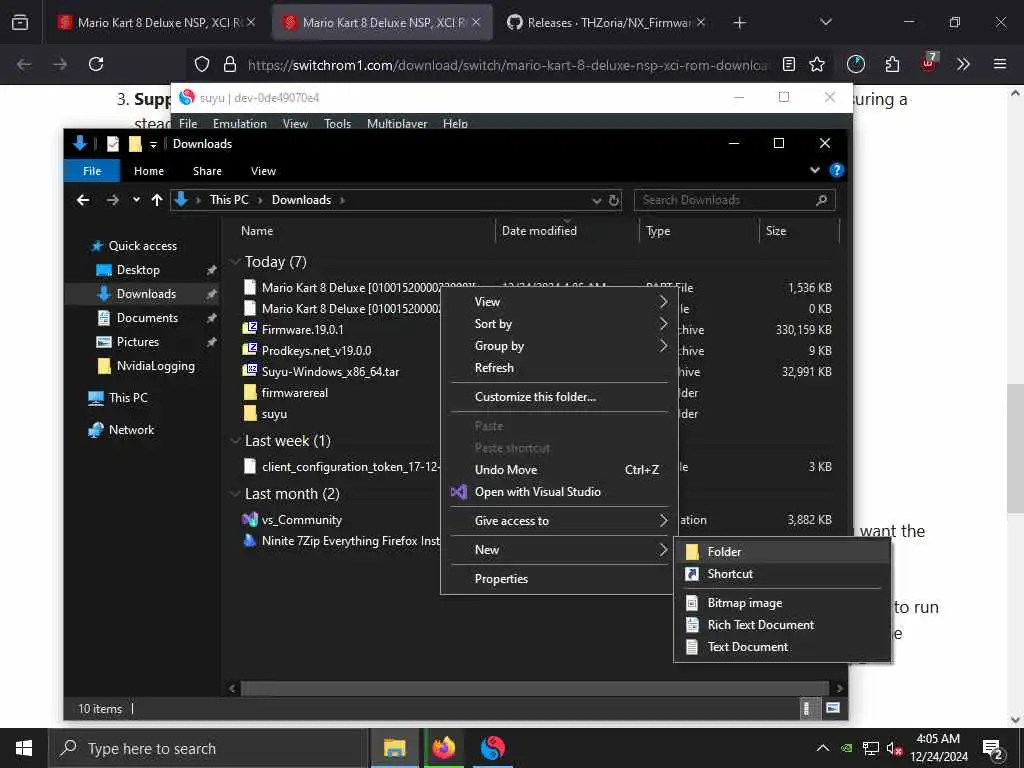Switch to the Releases THZoria Firefox tab
Screen dimensions: 1024x768
click(606, 23)
